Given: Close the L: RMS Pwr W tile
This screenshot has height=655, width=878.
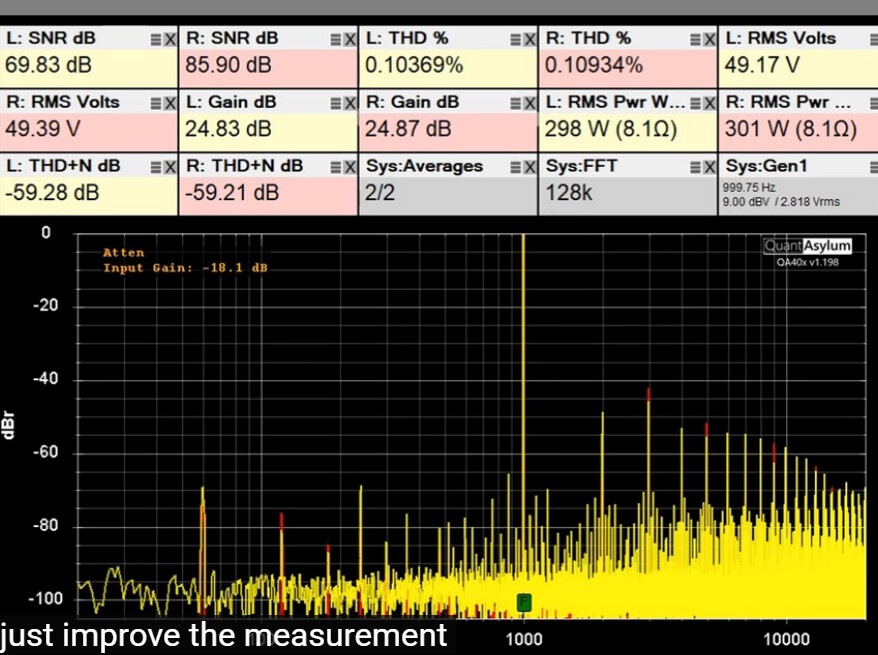Looking at the screenshot, I should [x=709, y=103].
